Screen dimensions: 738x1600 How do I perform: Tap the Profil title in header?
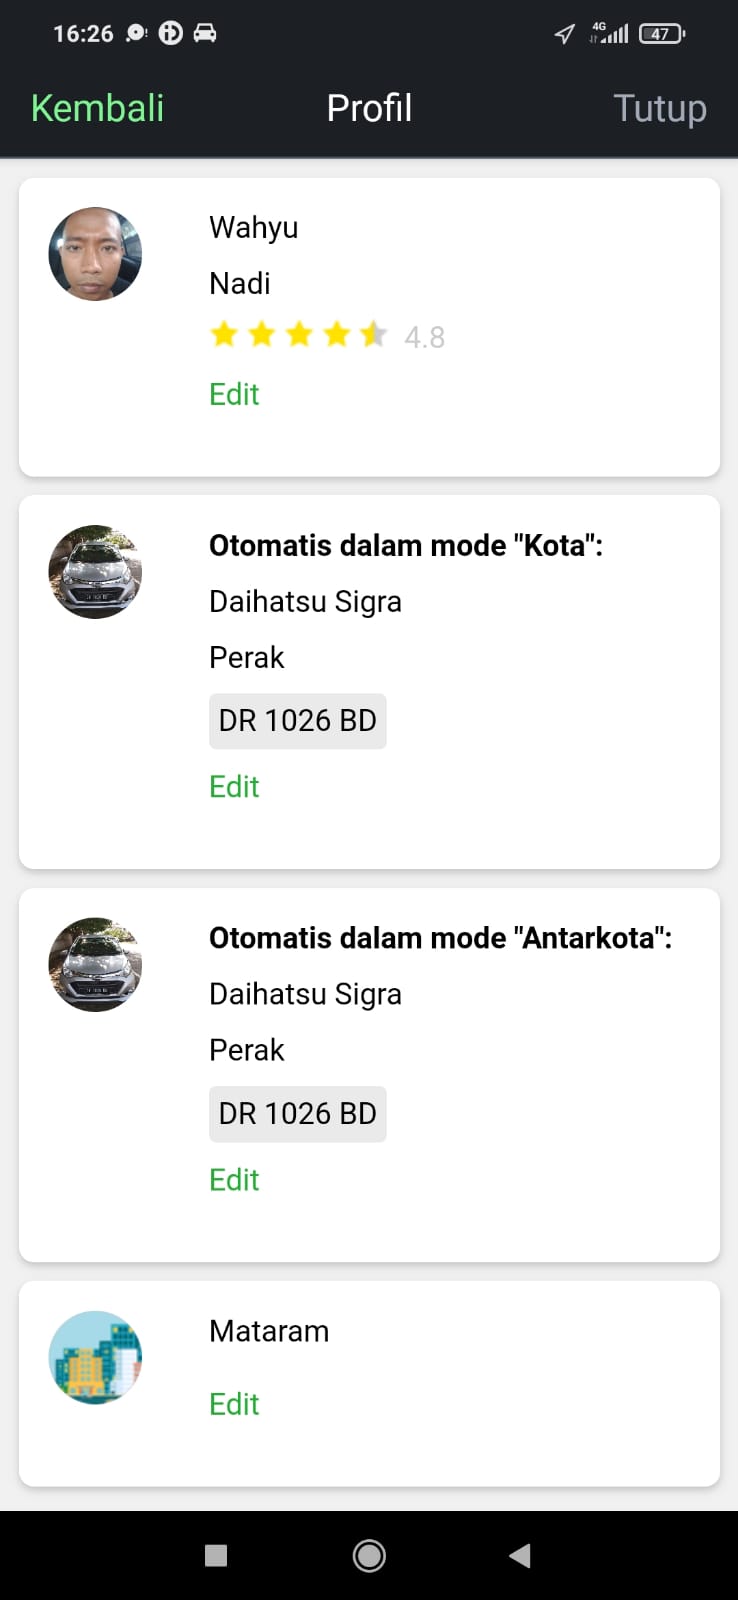pos(369,108)
